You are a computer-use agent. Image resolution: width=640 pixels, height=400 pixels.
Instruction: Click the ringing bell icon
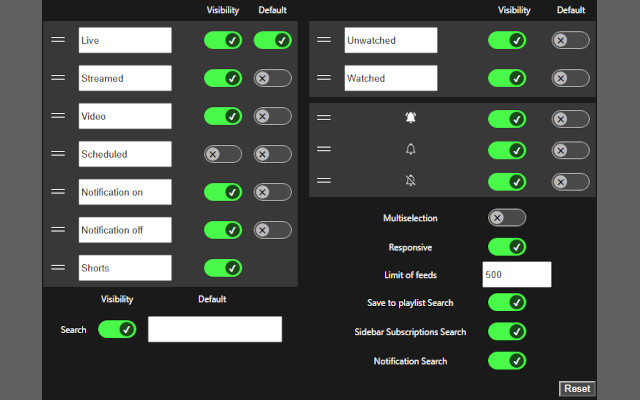(x=411, y=118)
